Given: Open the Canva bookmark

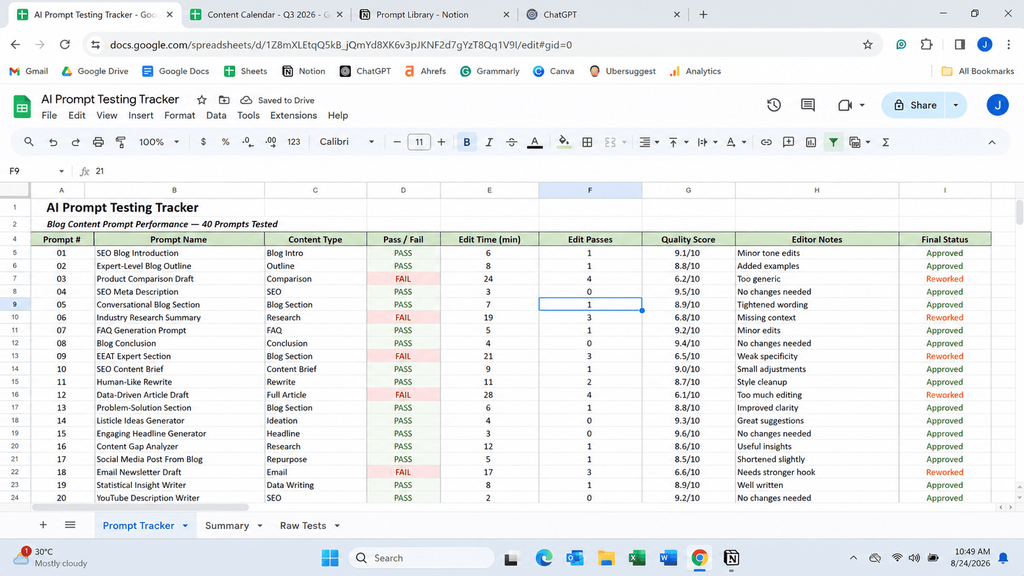Looking at the screenshot, I should (554, 71).
